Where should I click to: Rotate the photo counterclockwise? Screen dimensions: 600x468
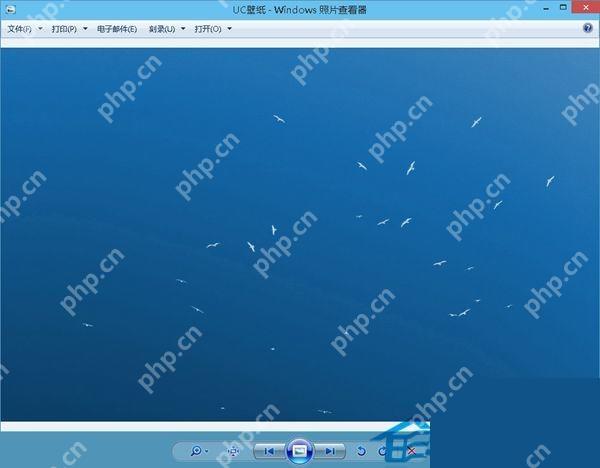(361, 452)
